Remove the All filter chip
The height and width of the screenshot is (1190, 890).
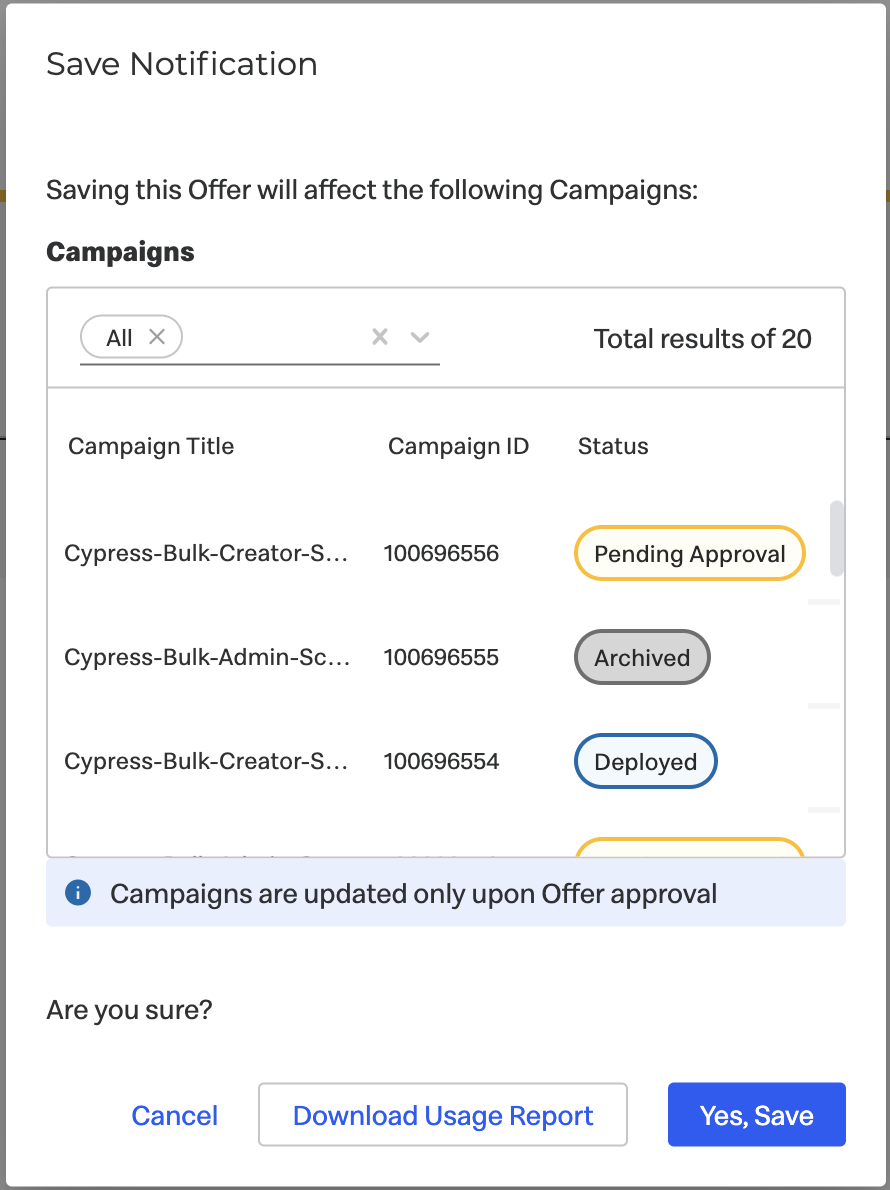(157, 336)
